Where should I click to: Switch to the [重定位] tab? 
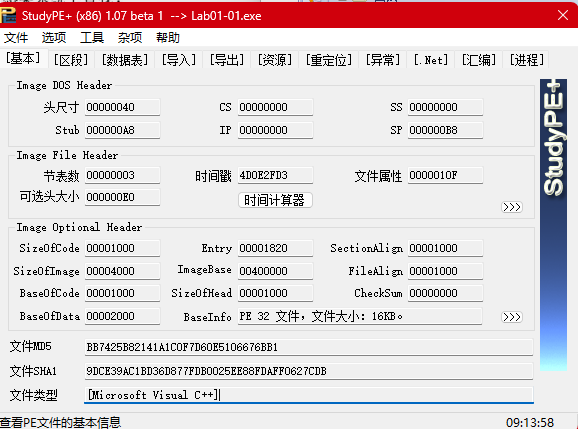click(x=329, y=60)
